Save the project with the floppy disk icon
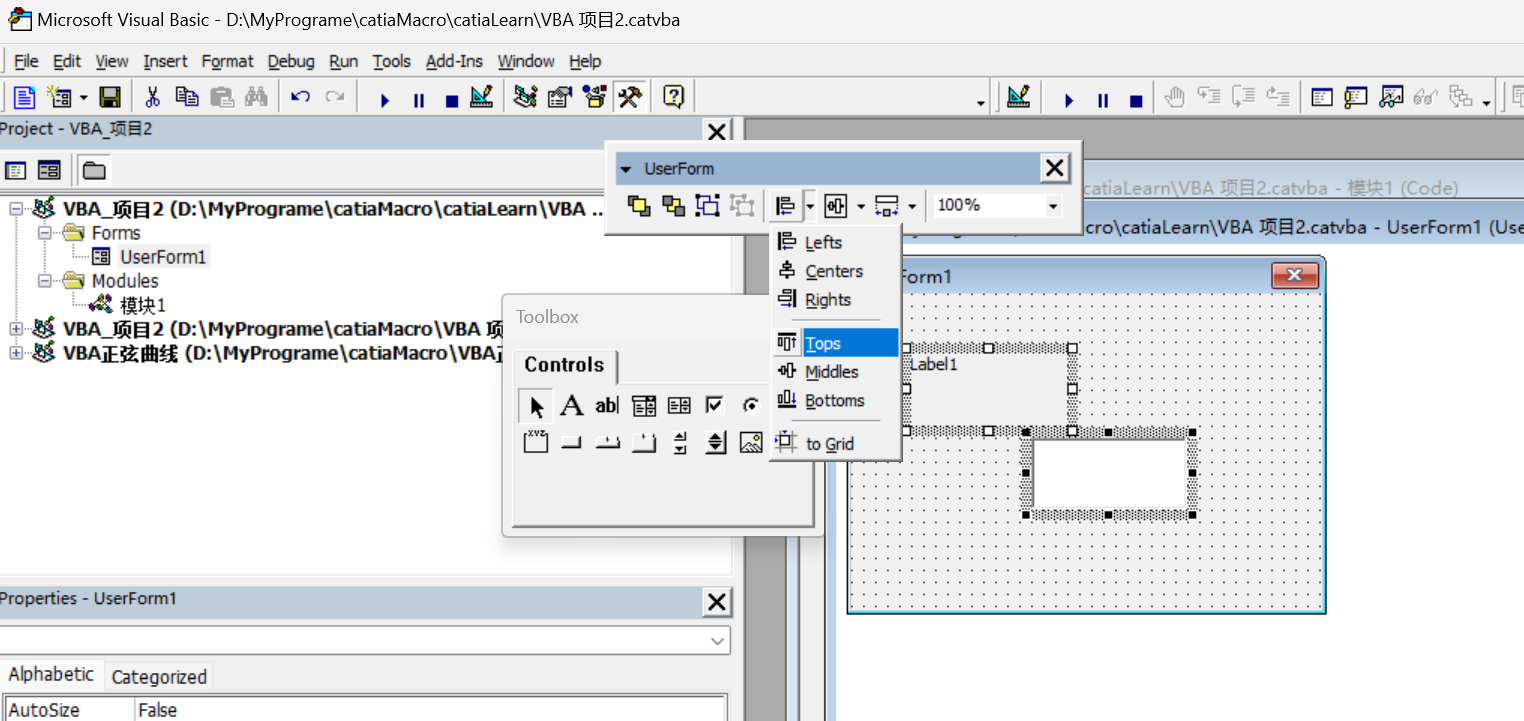 coord(110,97)
